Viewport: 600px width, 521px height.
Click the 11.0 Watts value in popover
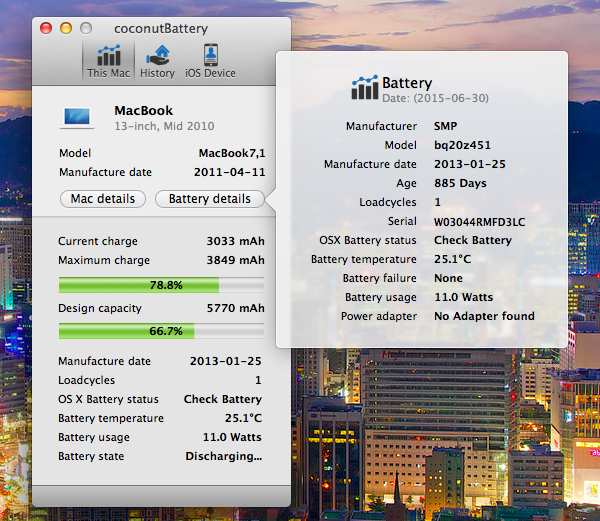[x=463, y=297]
